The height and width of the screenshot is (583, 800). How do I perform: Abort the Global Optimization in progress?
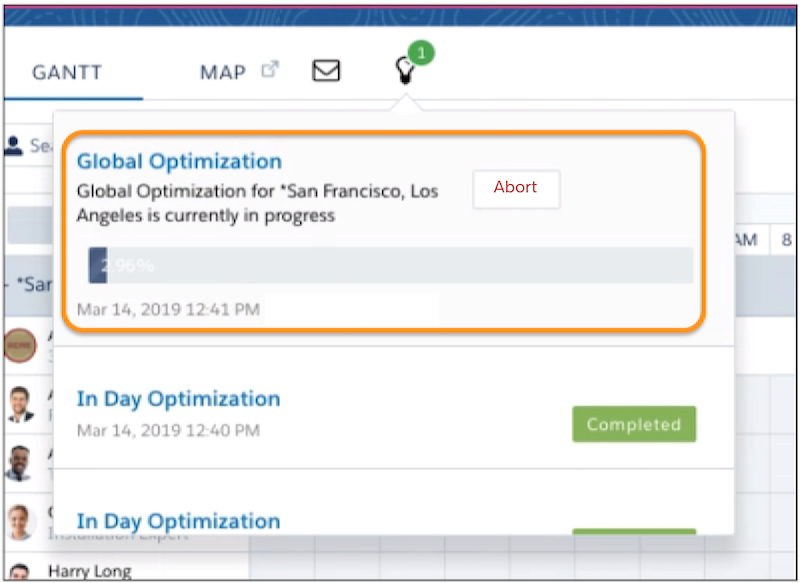[x=516, y=188]
